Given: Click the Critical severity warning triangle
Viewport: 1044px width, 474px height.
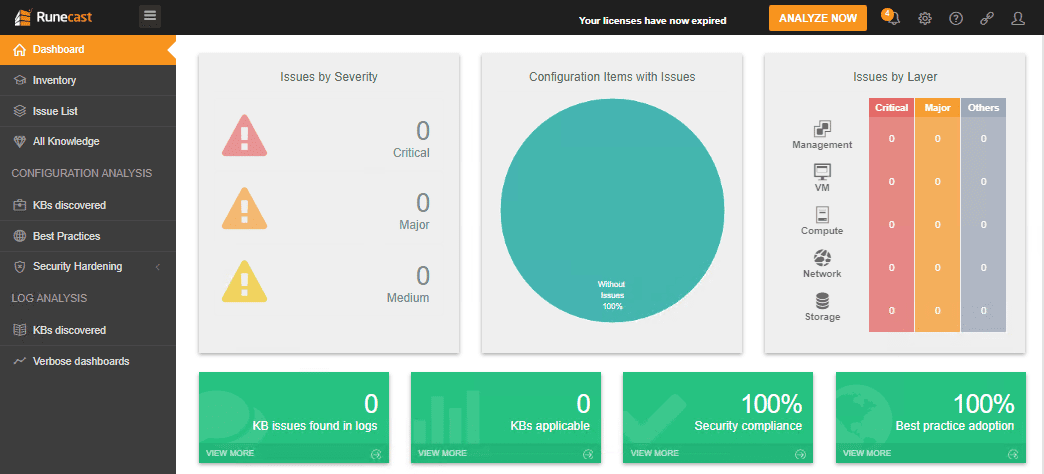Looking at the screenshot, I should click(x=244, y=136).
